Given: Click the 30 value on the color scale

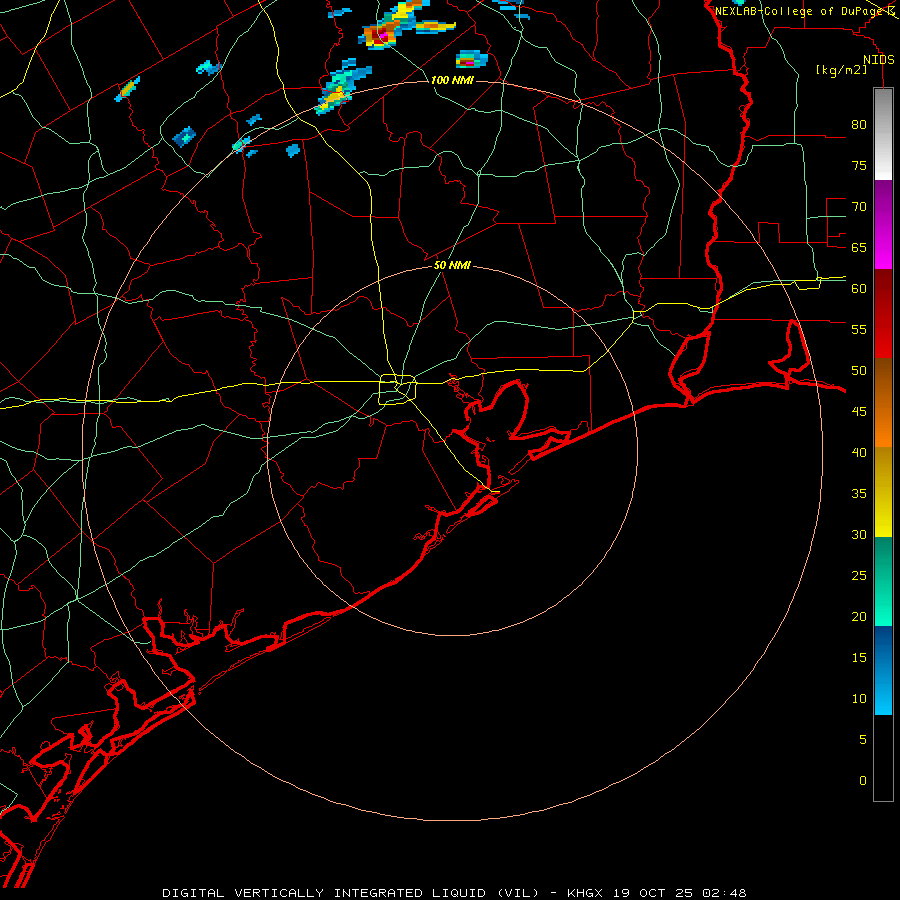Looking at the screenshot, I should pos(859,534).
